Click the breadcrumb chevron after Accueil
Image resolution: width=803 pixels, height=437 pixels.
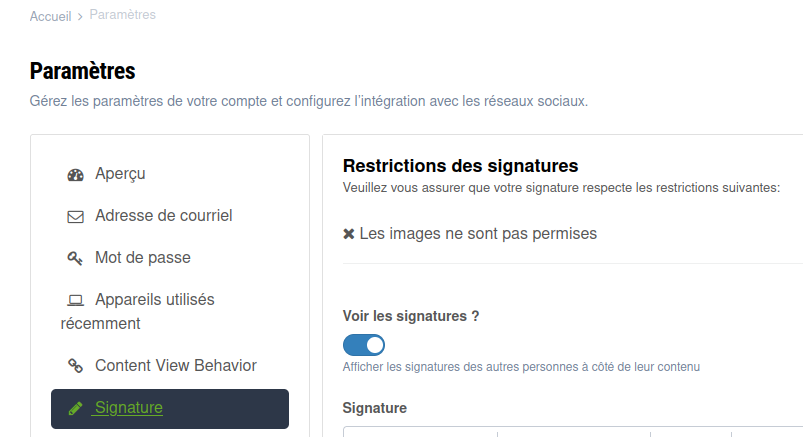pyautogui.click(x=80, y=17)
